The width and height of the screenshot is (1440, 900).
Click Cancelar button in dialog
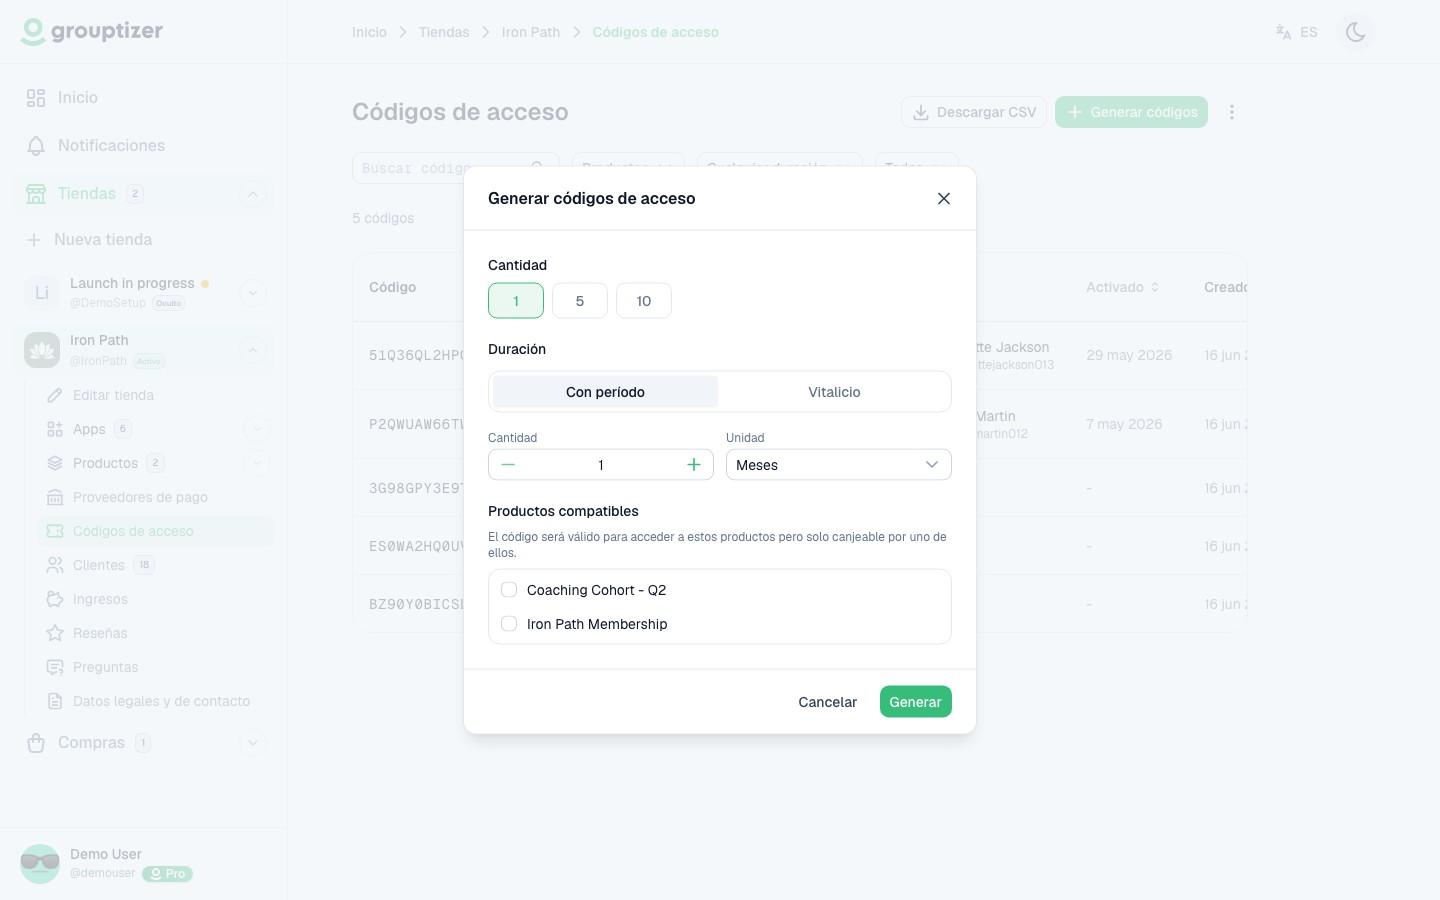828,702
